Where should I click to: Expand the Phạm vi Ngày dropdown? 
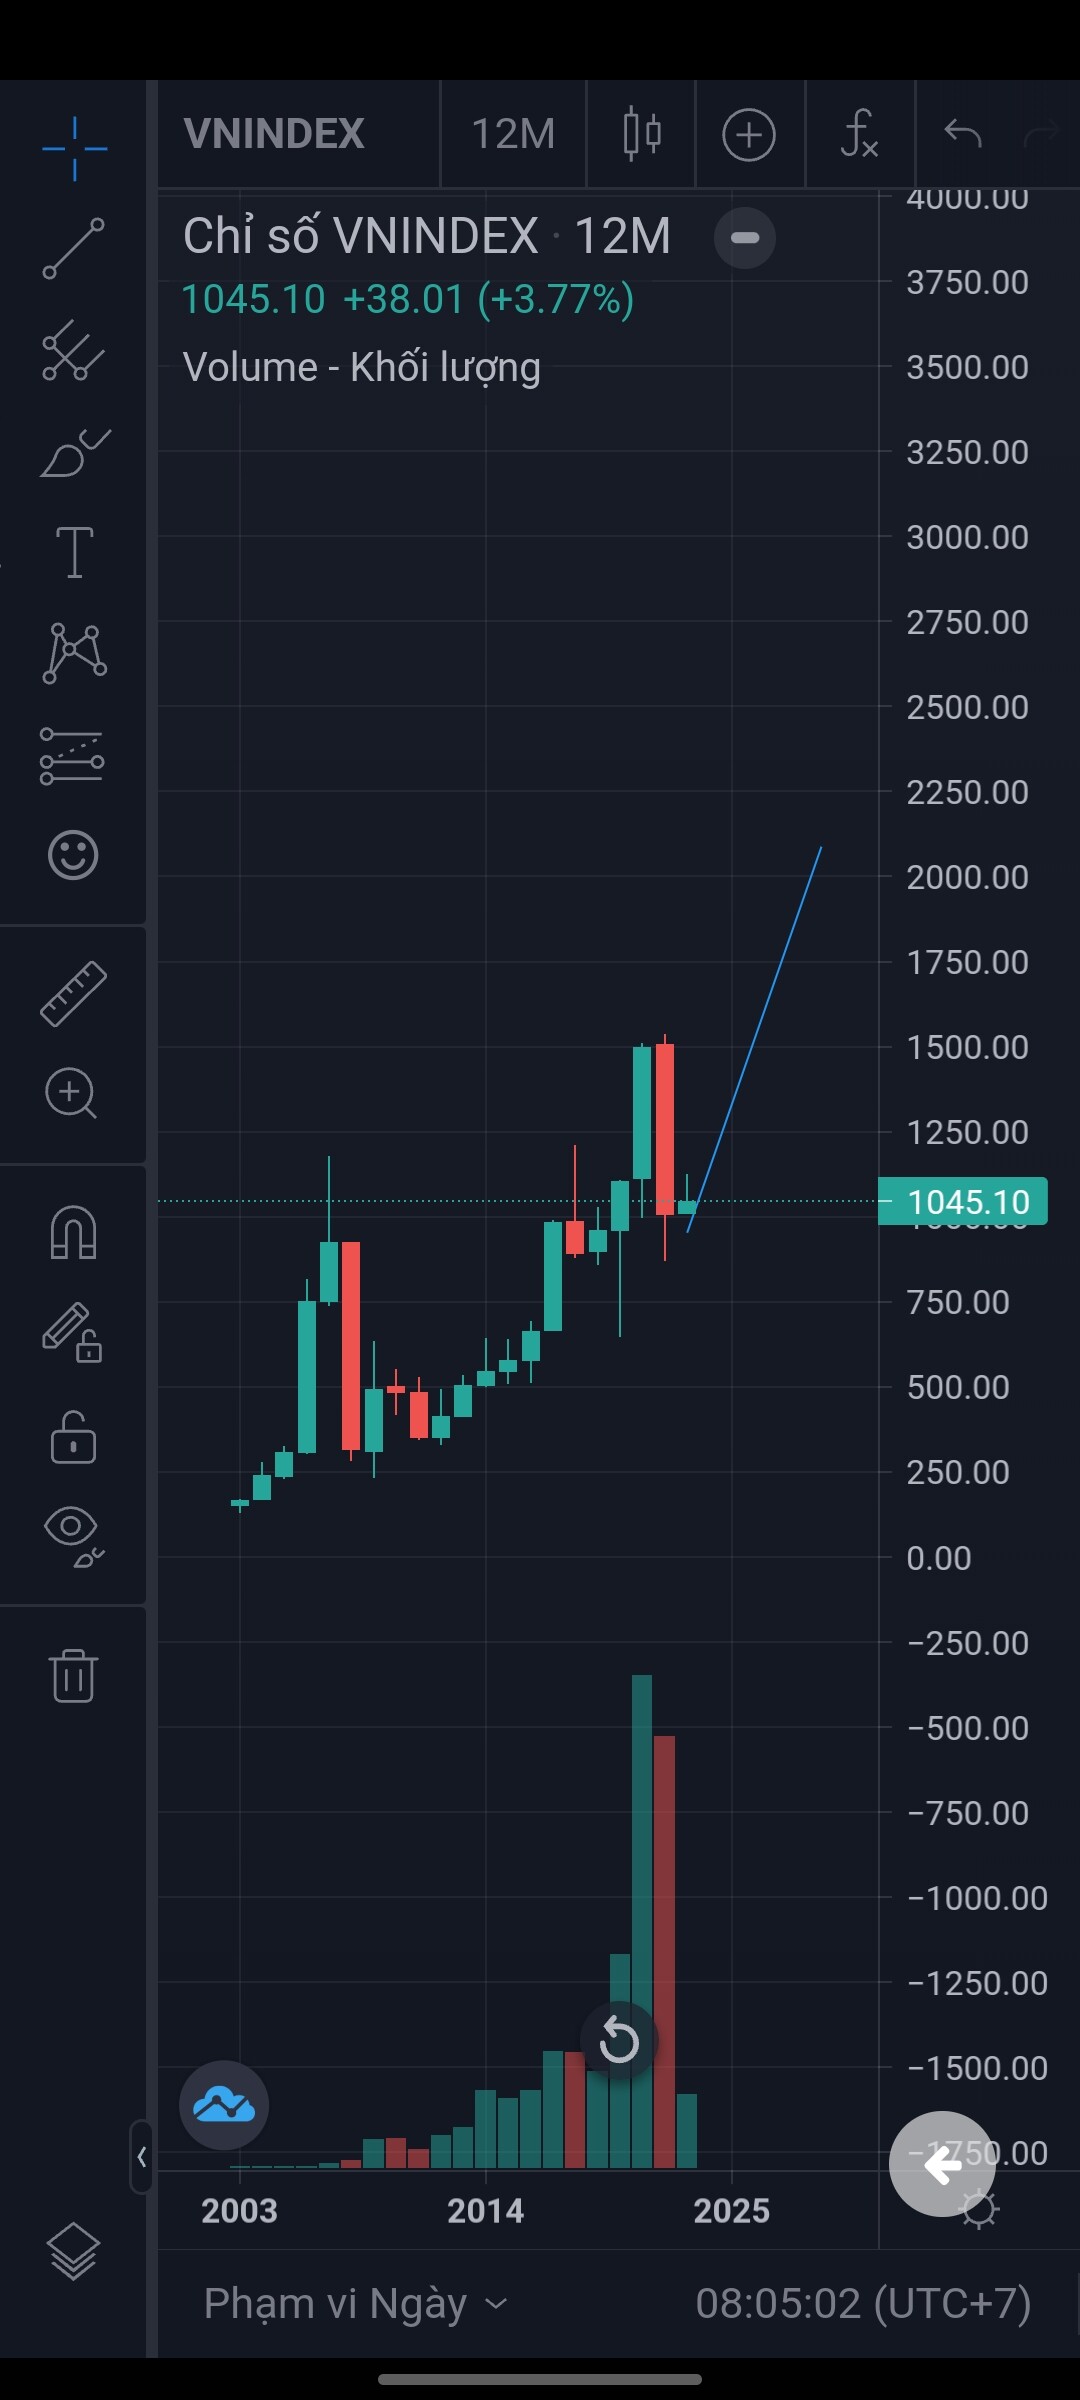pos(355,2304)
